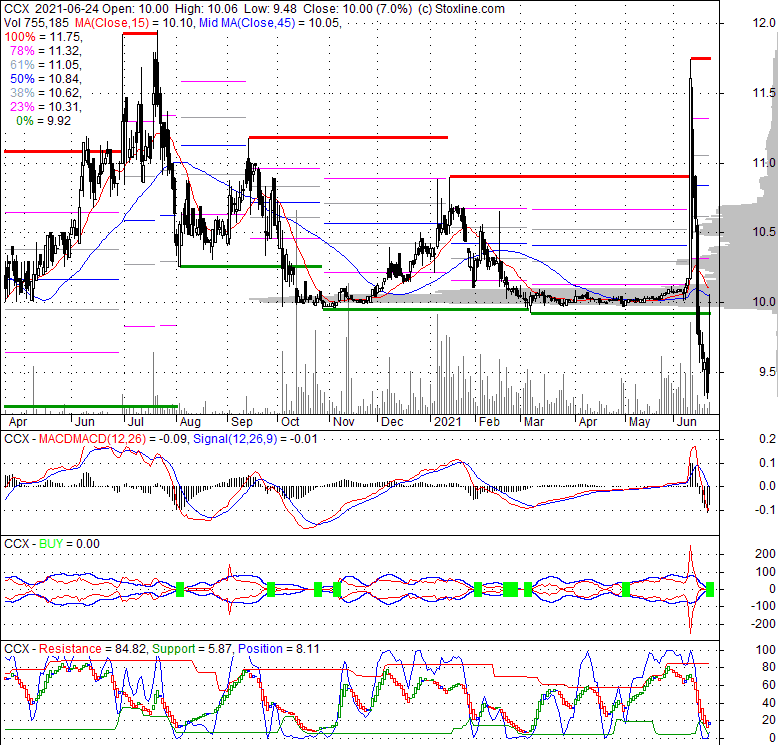Screen dimensions: 780x745
Task: Click the 'Aug' date axis label
Action: click(190, 422)
